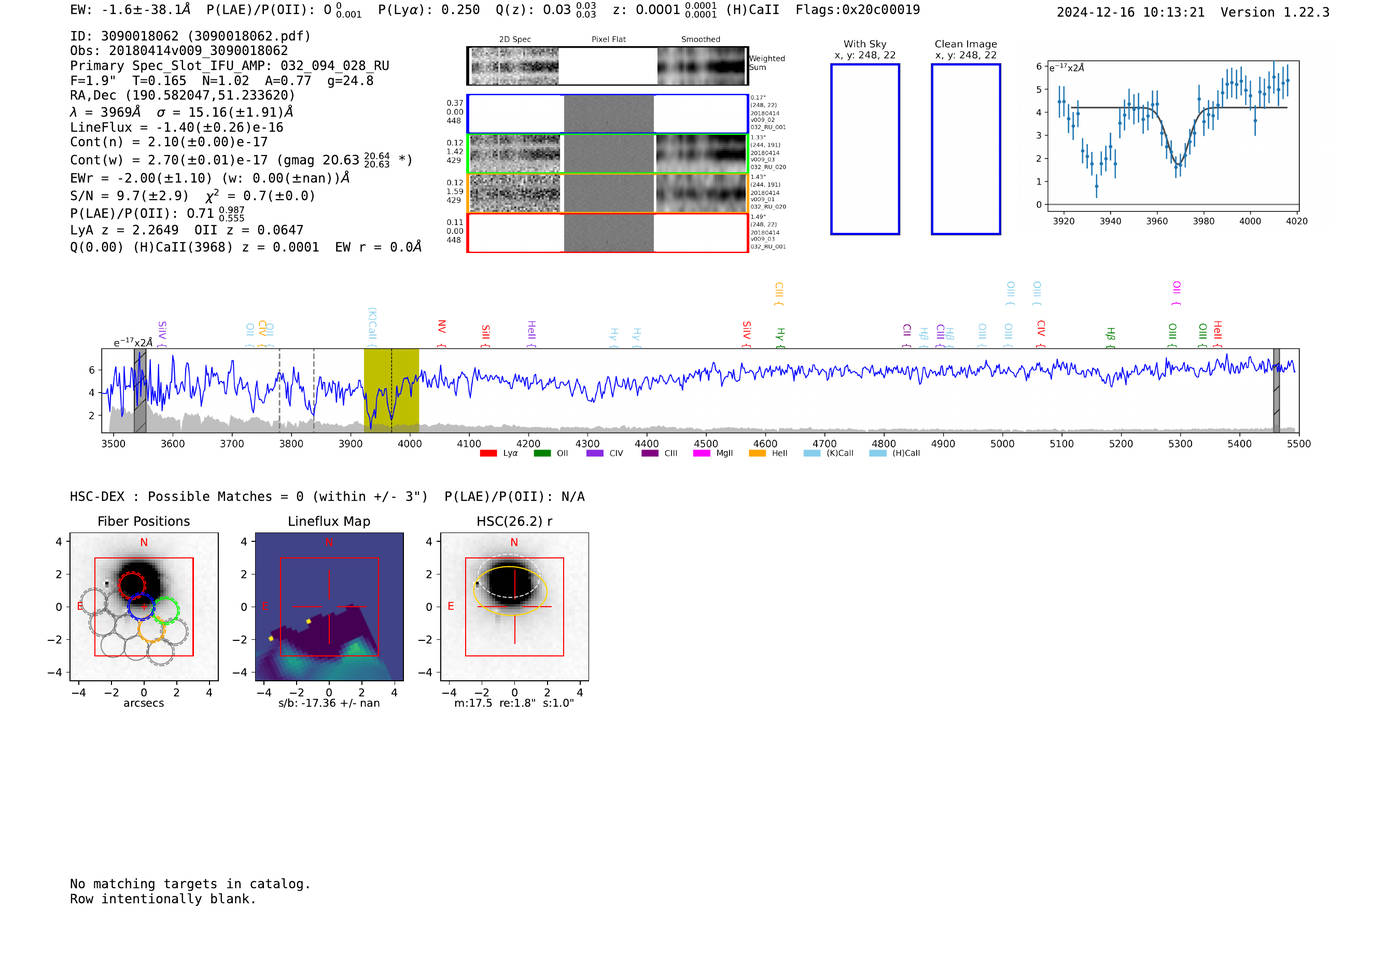This screenshot has width=1400, height=953.
Task: Click the red dashed fiber circle
Action: (x=131, y=585)
